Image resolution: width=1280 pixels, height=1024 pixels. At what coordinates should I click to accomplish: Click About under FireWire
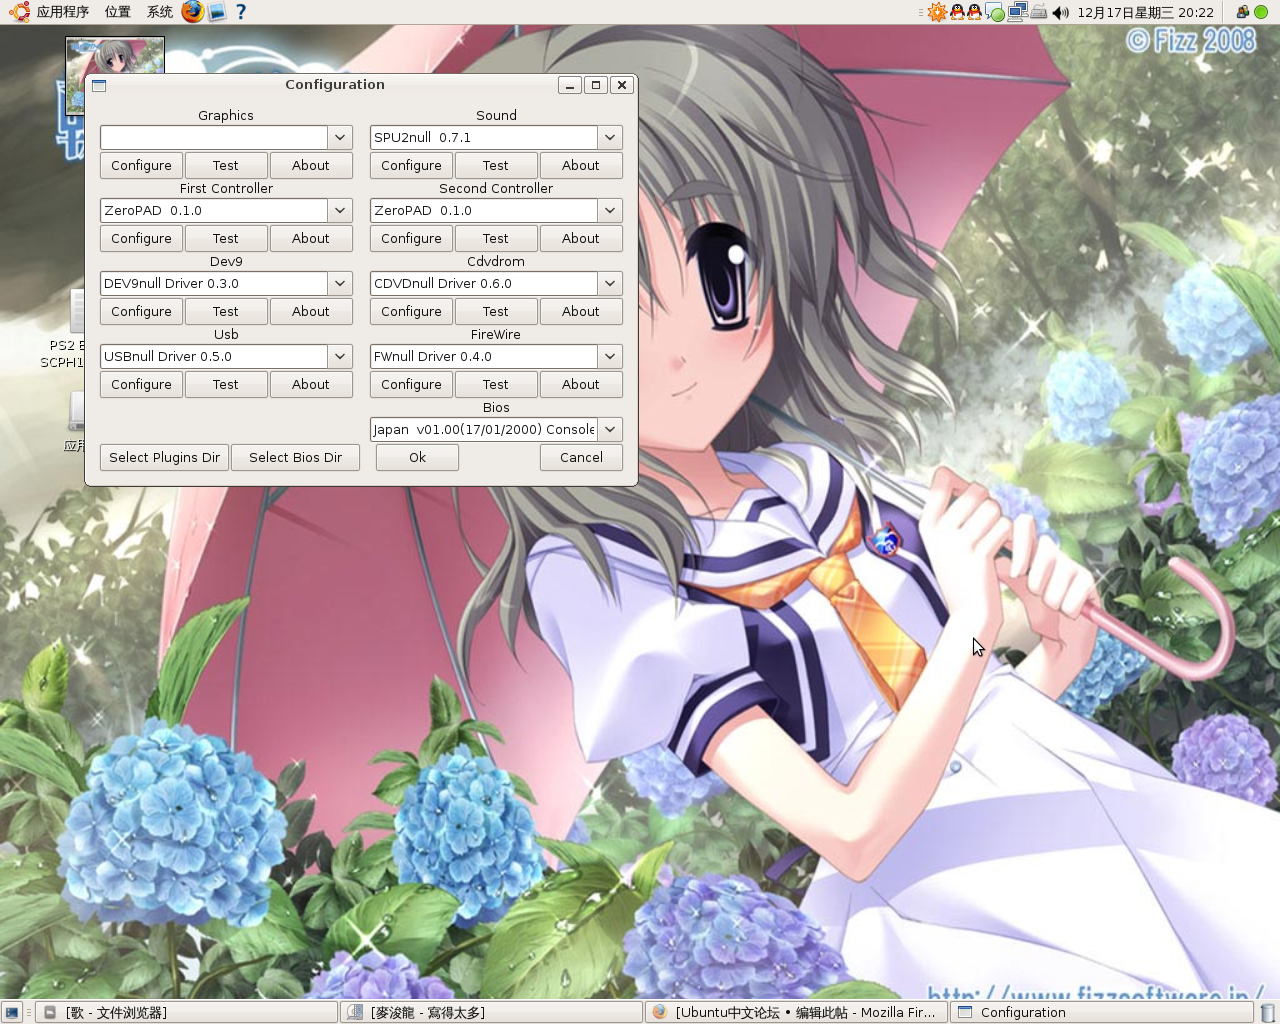click(x=581, y=384)
